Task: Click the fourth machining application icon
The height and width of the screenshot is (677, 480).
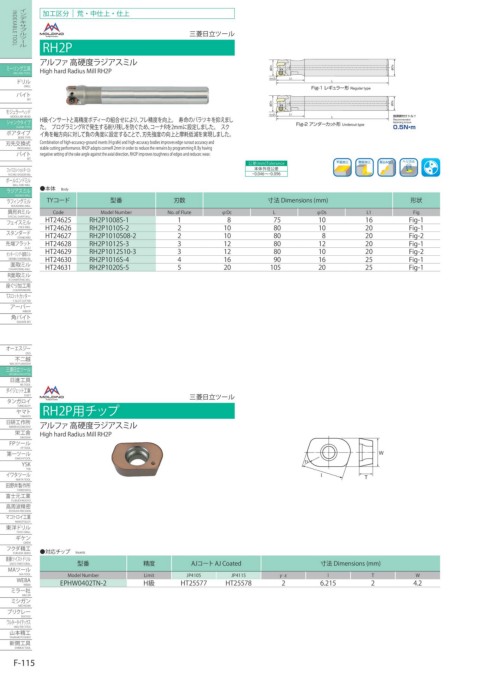Action: 408,167
